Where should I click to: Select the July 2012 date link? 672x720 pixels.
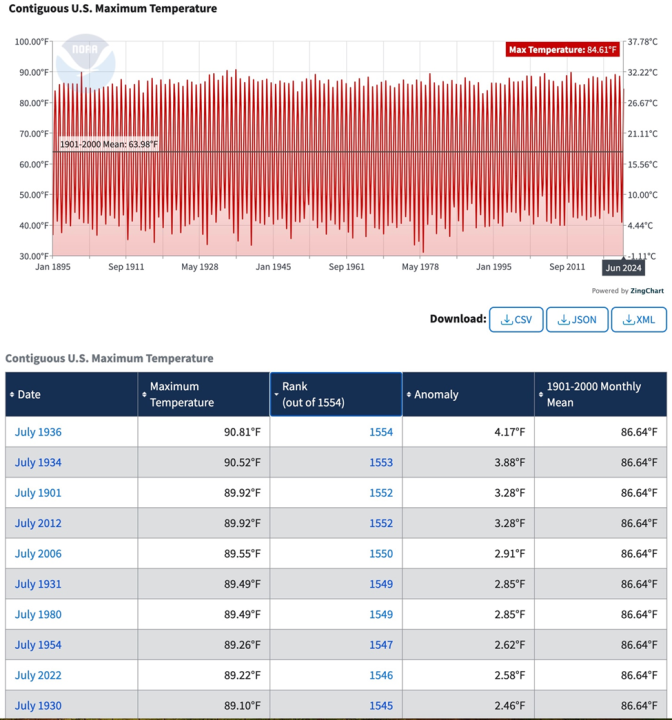click(x=38, y=523)
